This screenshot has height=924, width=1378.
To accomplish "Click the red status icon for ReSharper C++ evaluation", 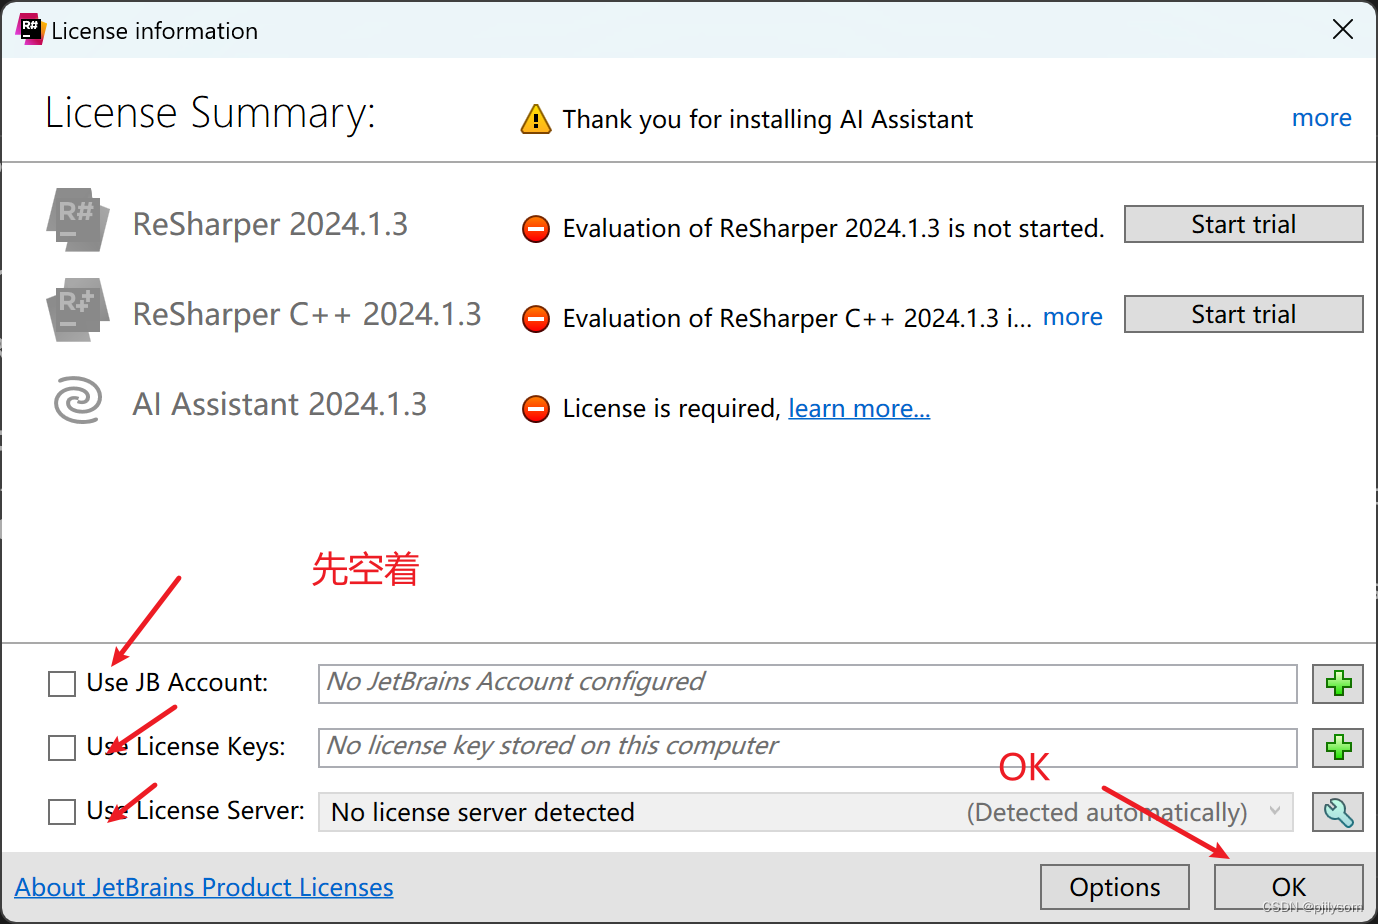I will pos(536,319).
